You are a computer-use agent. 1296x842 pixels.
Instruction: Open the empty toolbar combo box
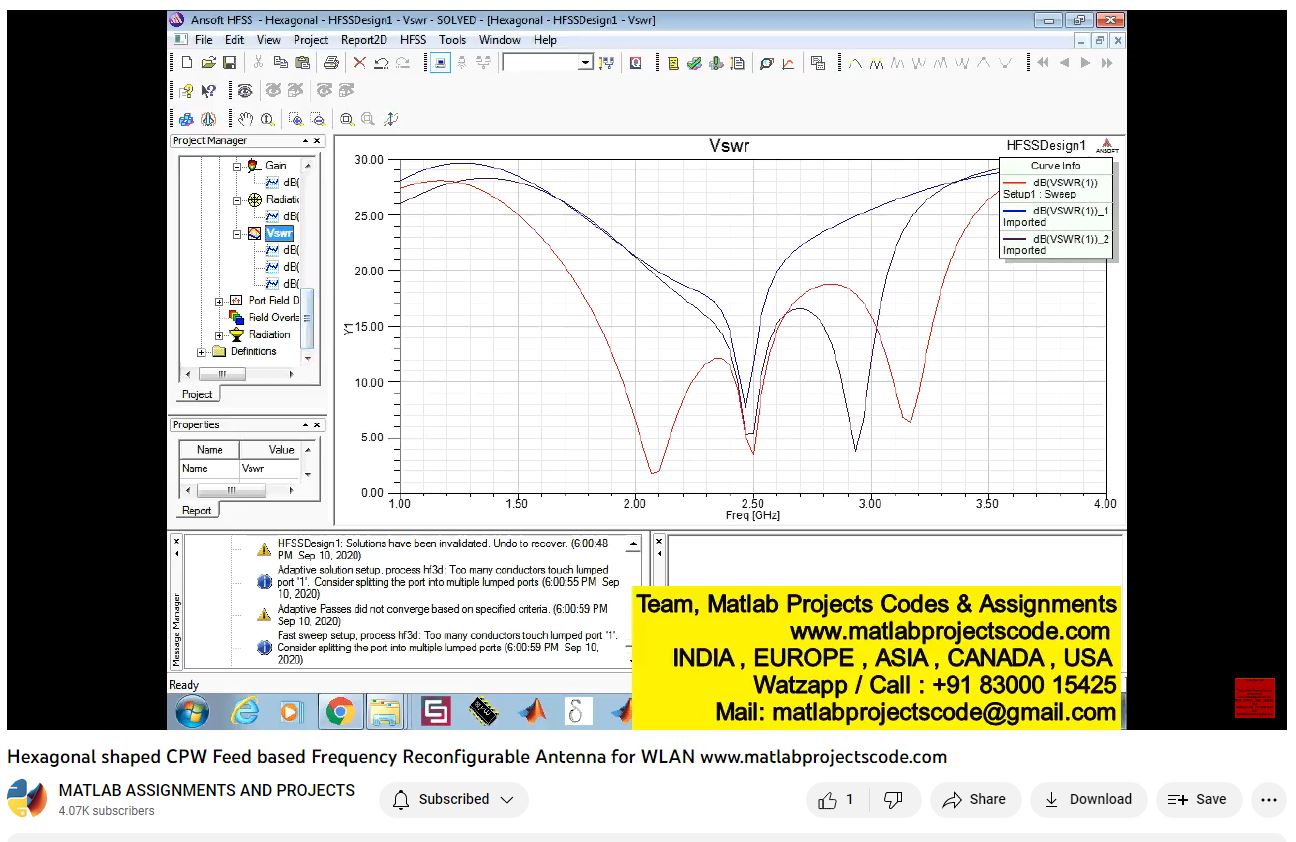(x=586, y=63)
